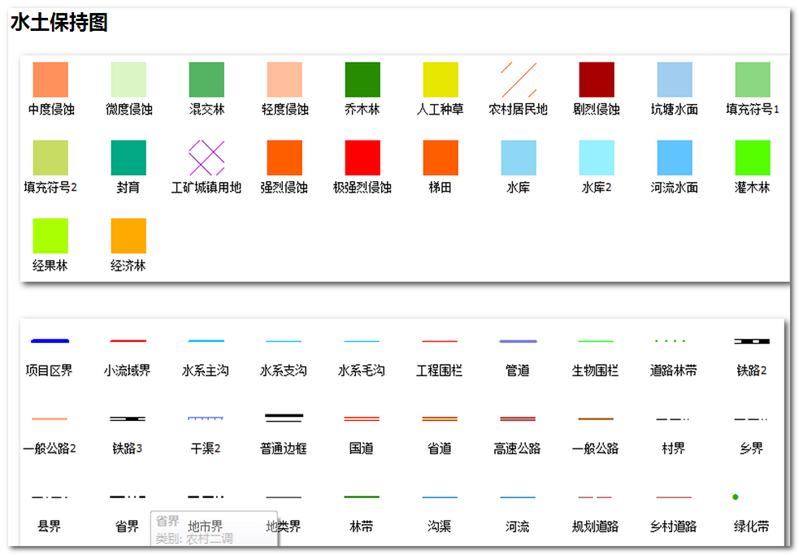Pick the 坑塘水面 fill symbol
The image size is (799, 555).
tap(674, 80)
